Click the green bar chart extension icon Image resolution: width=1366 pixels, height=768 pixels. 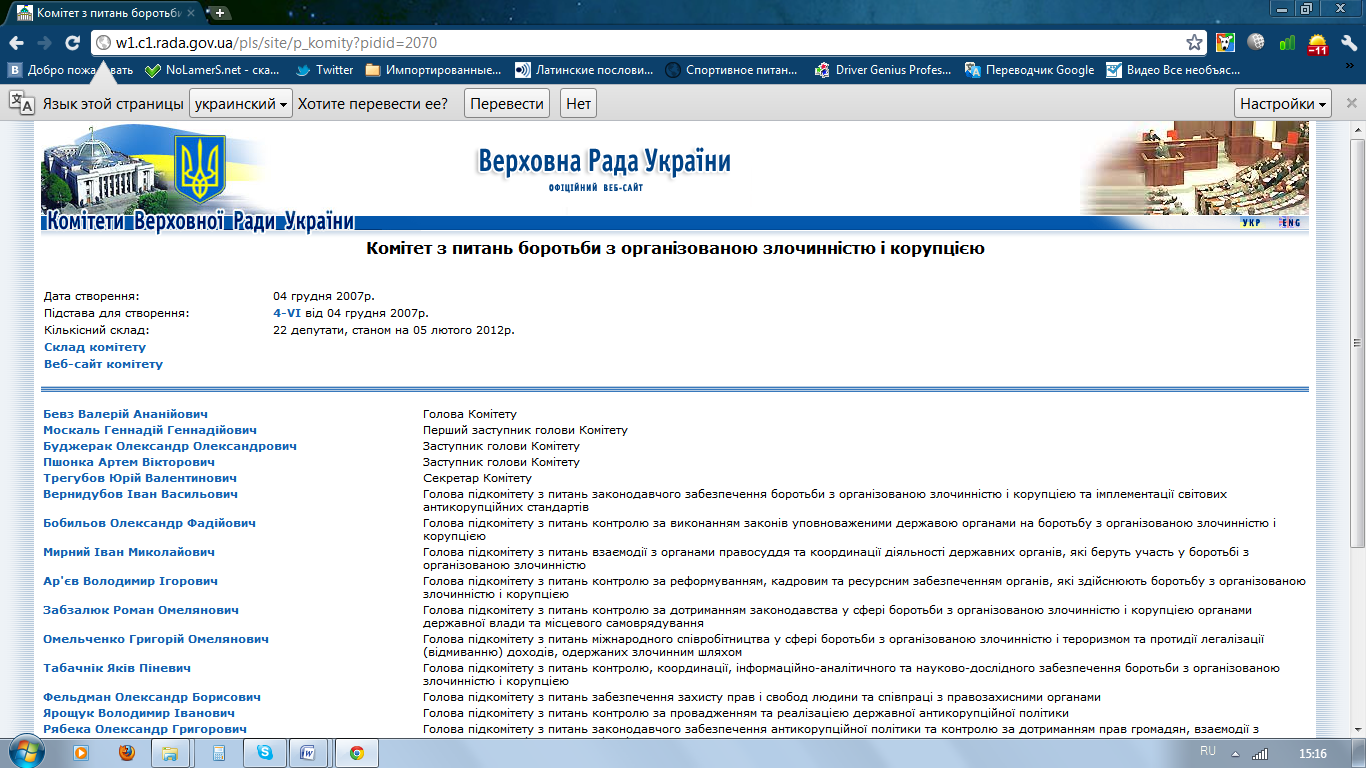(x=1288, y=43)
